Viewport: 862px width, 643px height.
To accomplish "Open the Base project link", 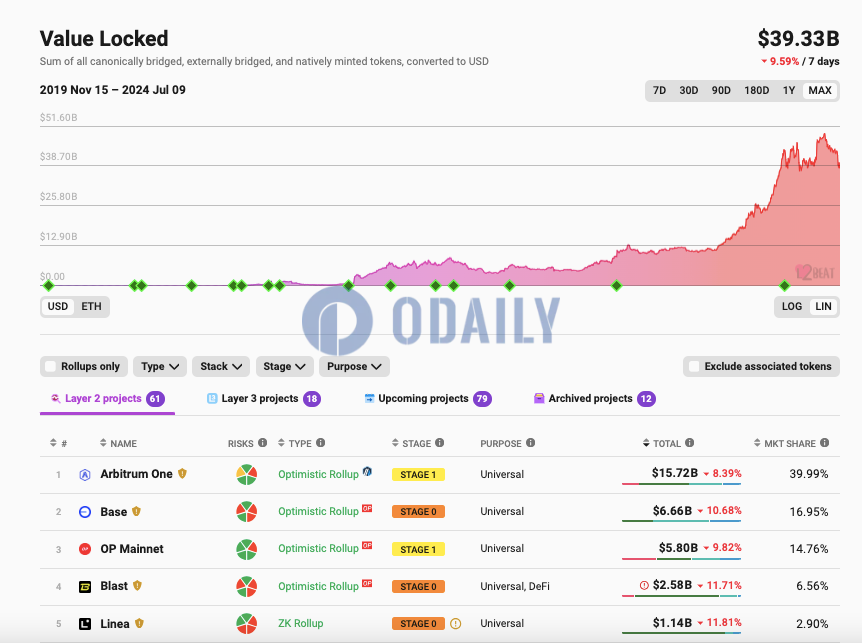I will pos(114,512).
